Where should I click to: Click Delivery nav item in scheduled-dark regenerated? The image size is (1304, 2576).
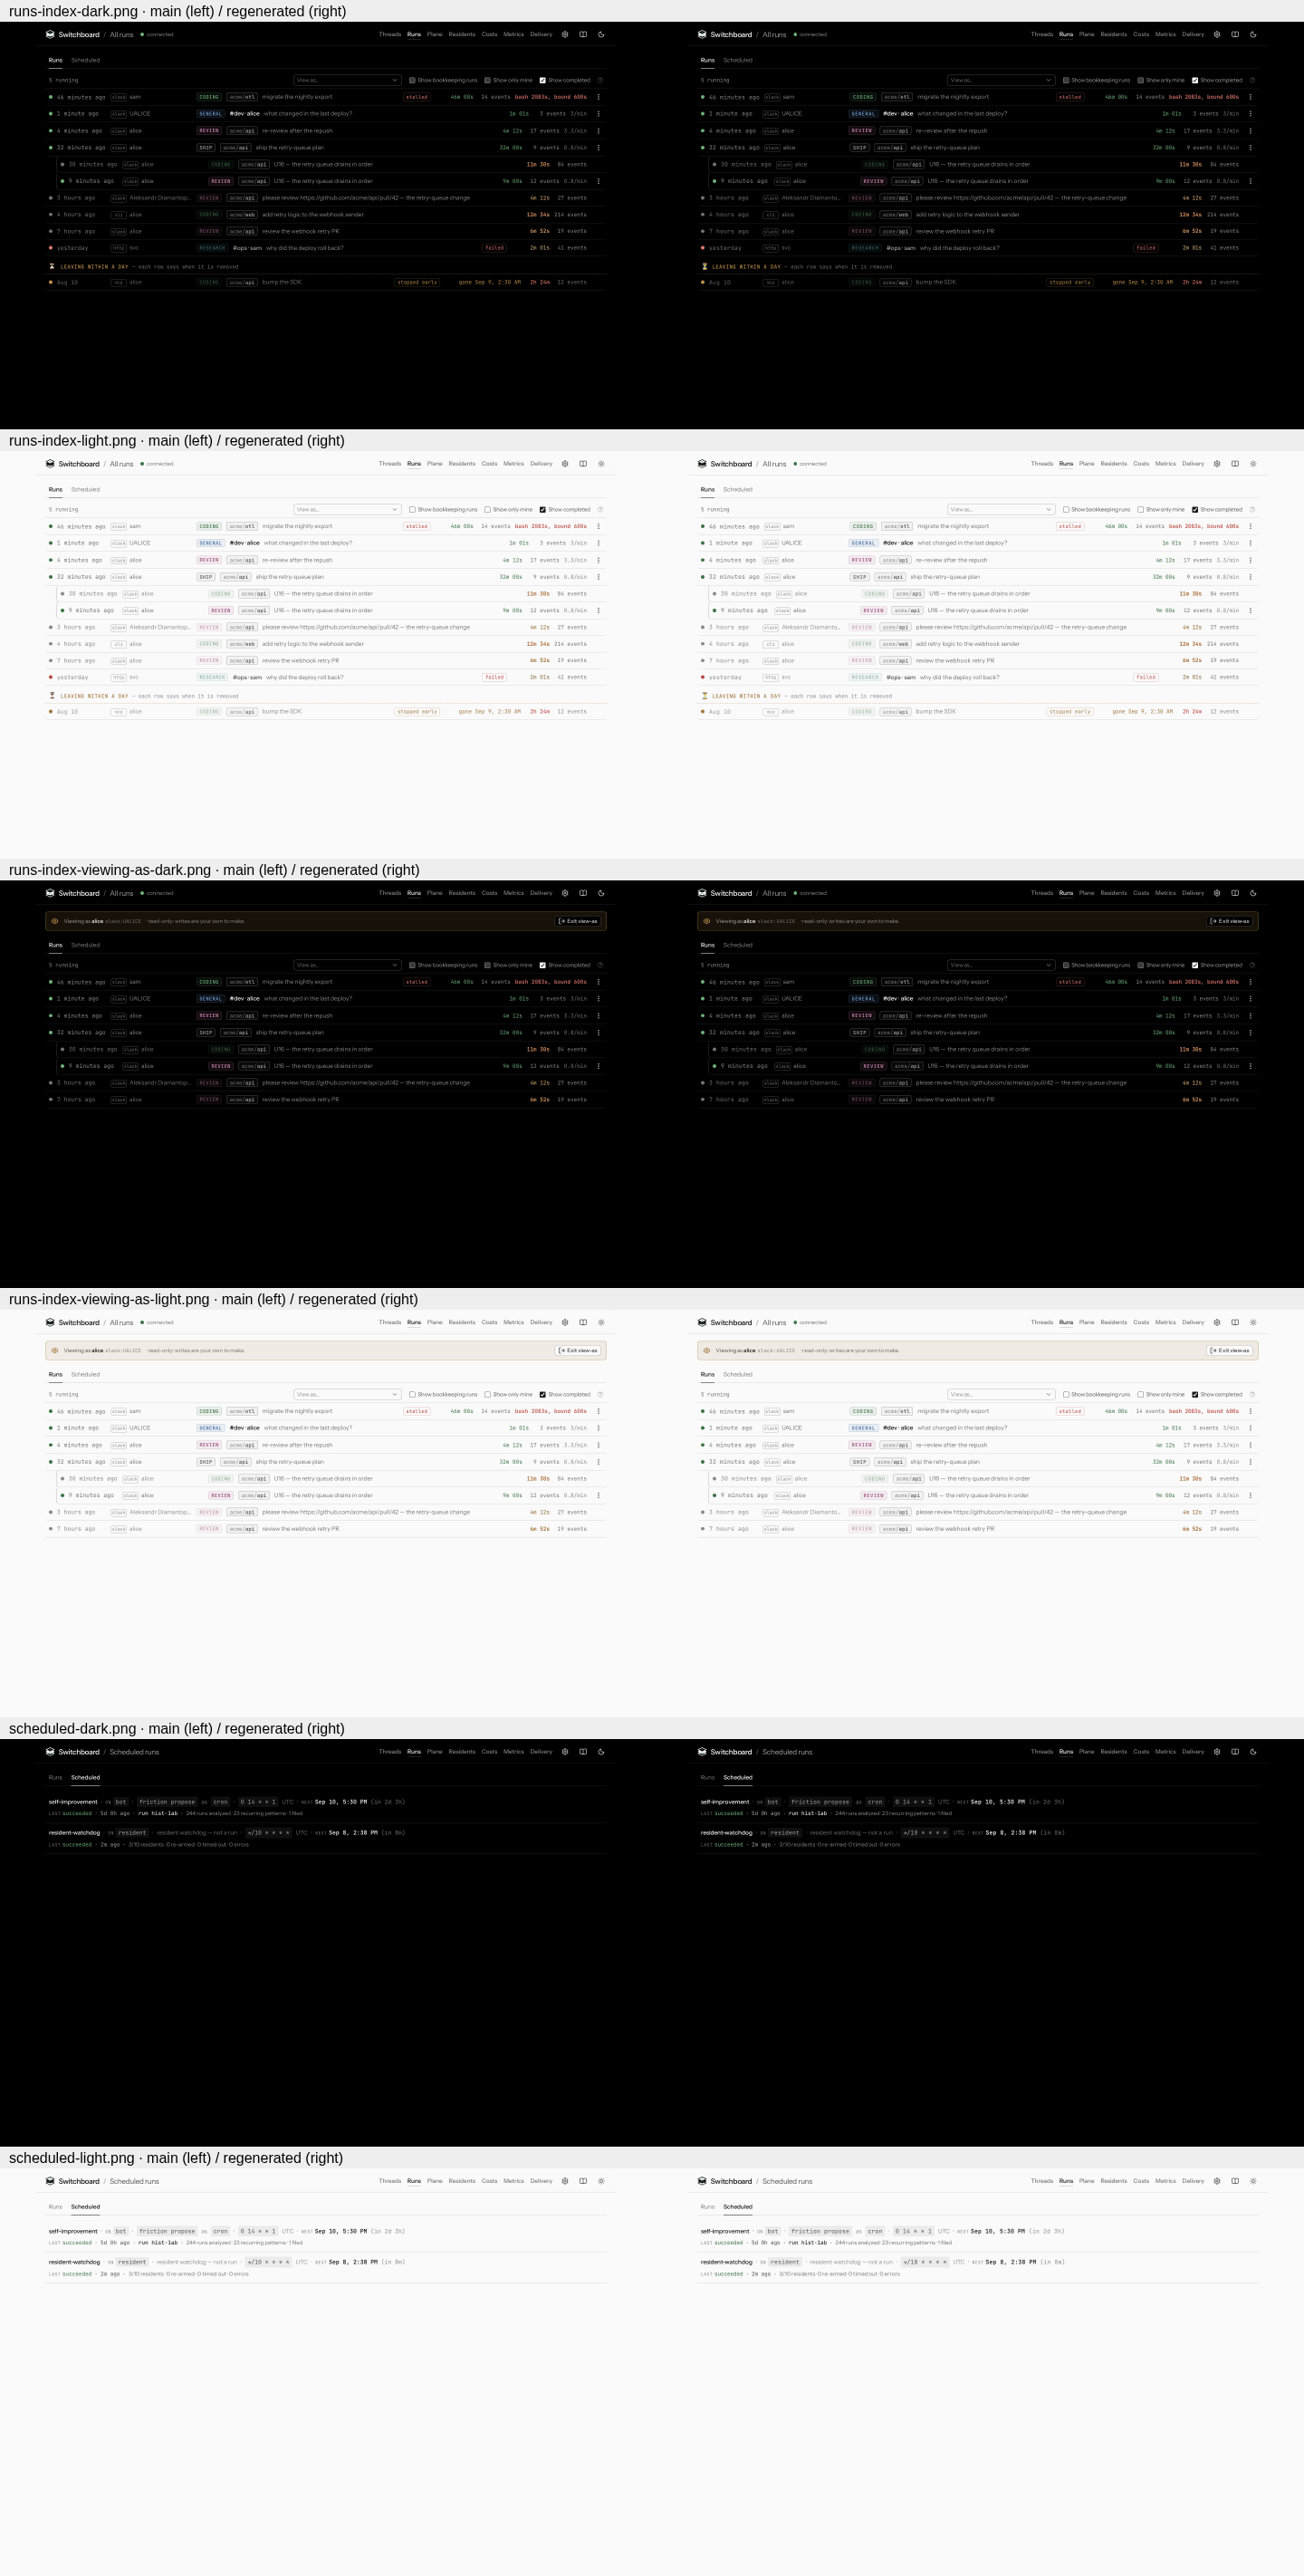pos(1193,1751)
